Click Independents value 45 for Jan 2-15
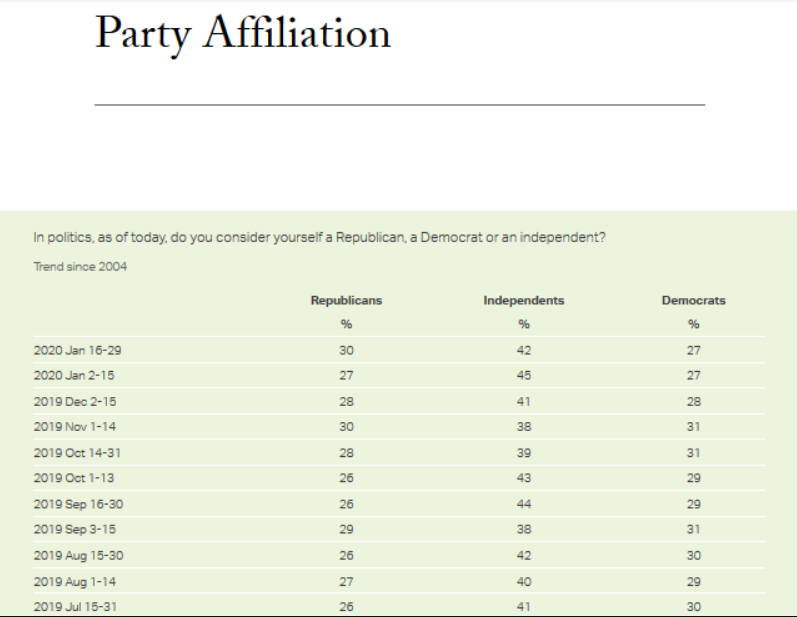Viewport: 797px width, 617px height. (x=524, y=376)
